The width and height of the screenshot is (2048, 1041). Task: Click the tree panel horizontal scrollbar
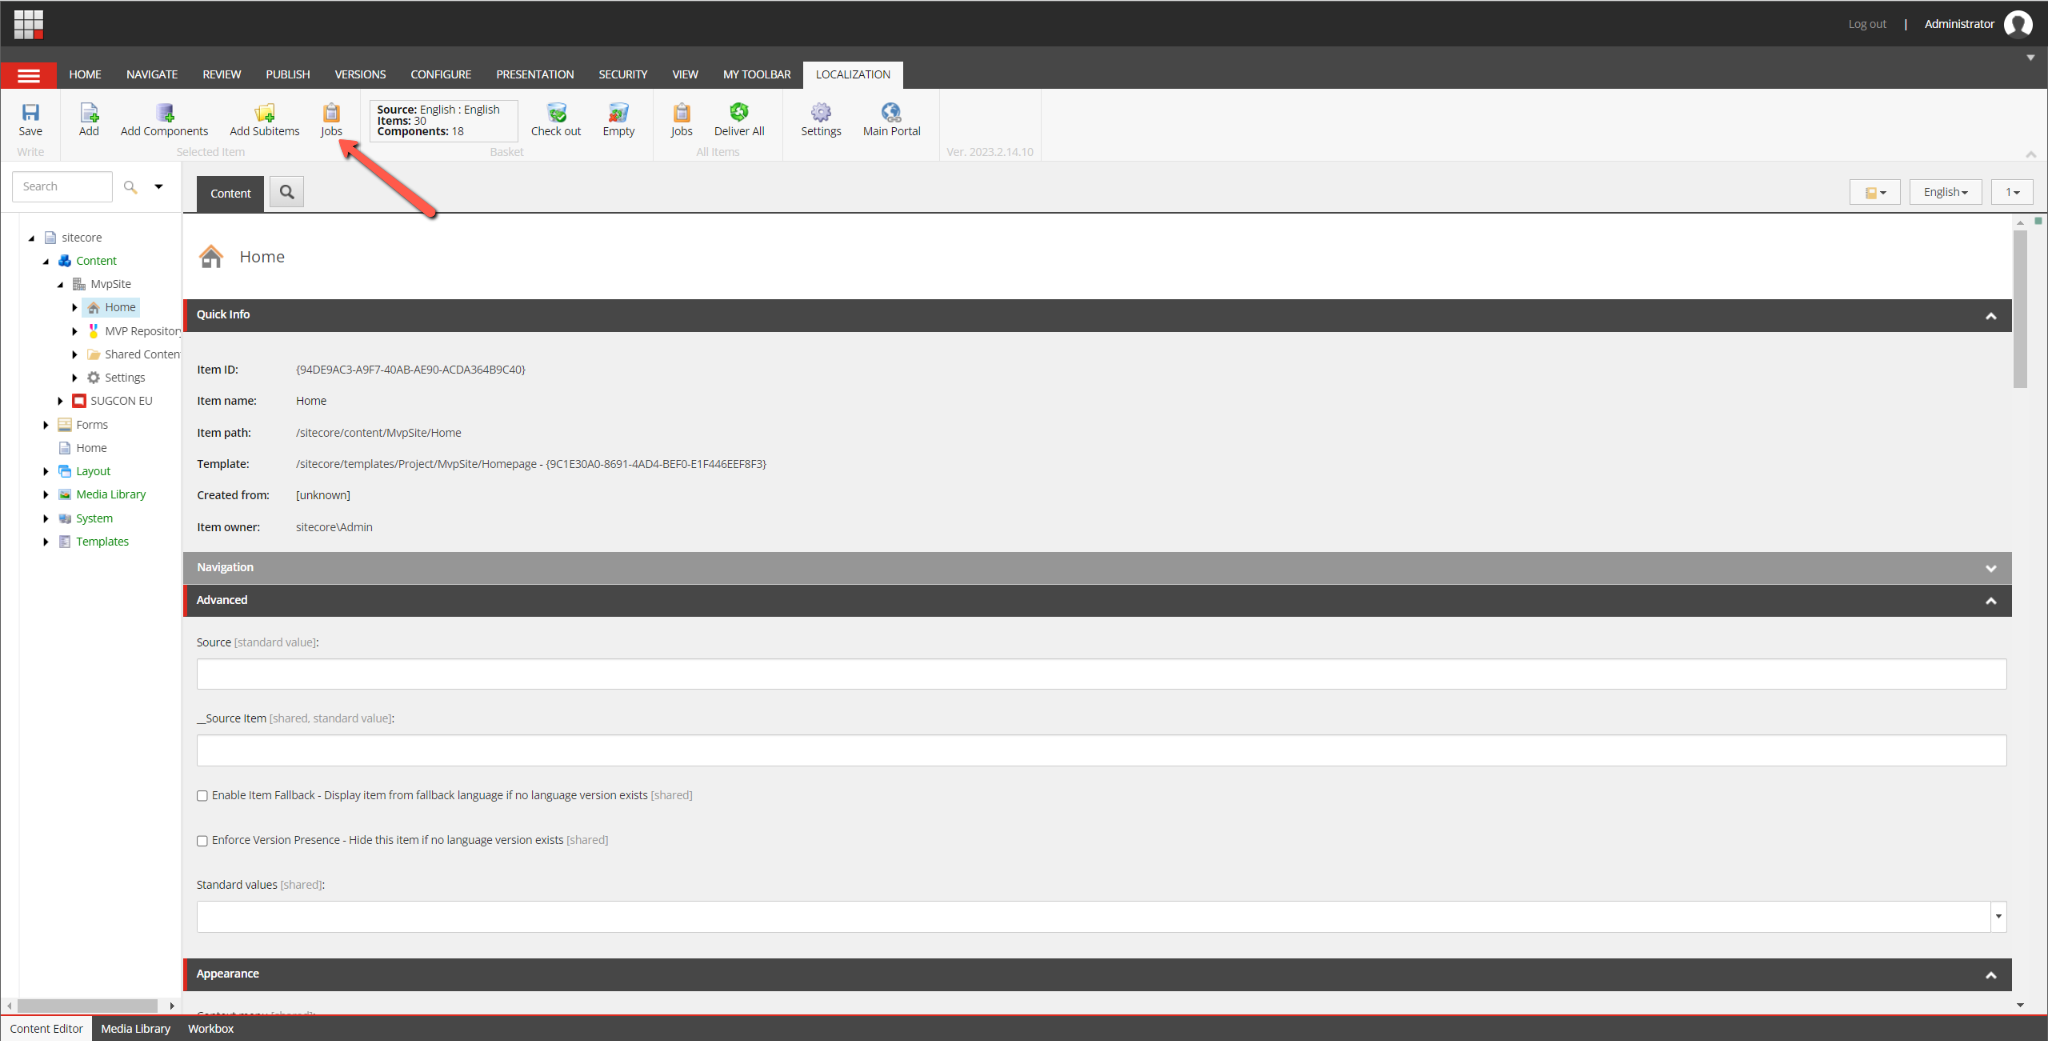(88, 1006)
